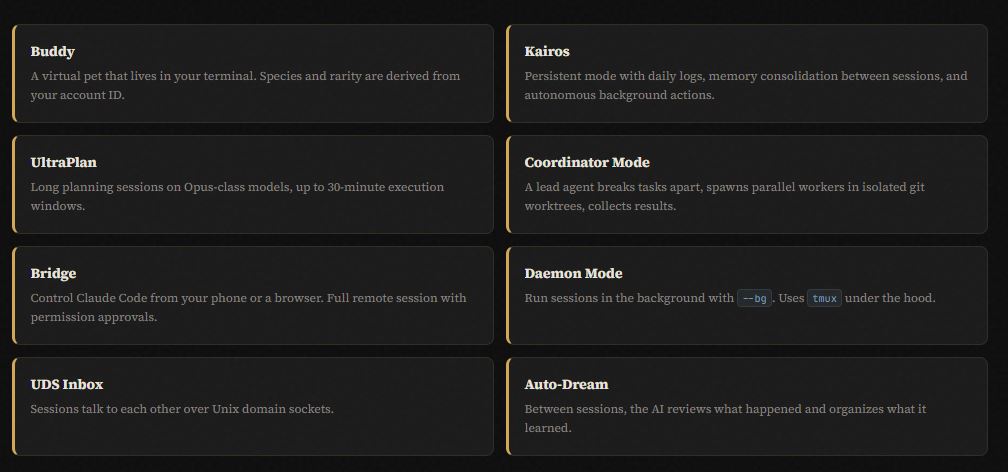Viewport: 1008px width, 472px height.
Task: Select the Kairos feature heading
Action: click(547, 52)
